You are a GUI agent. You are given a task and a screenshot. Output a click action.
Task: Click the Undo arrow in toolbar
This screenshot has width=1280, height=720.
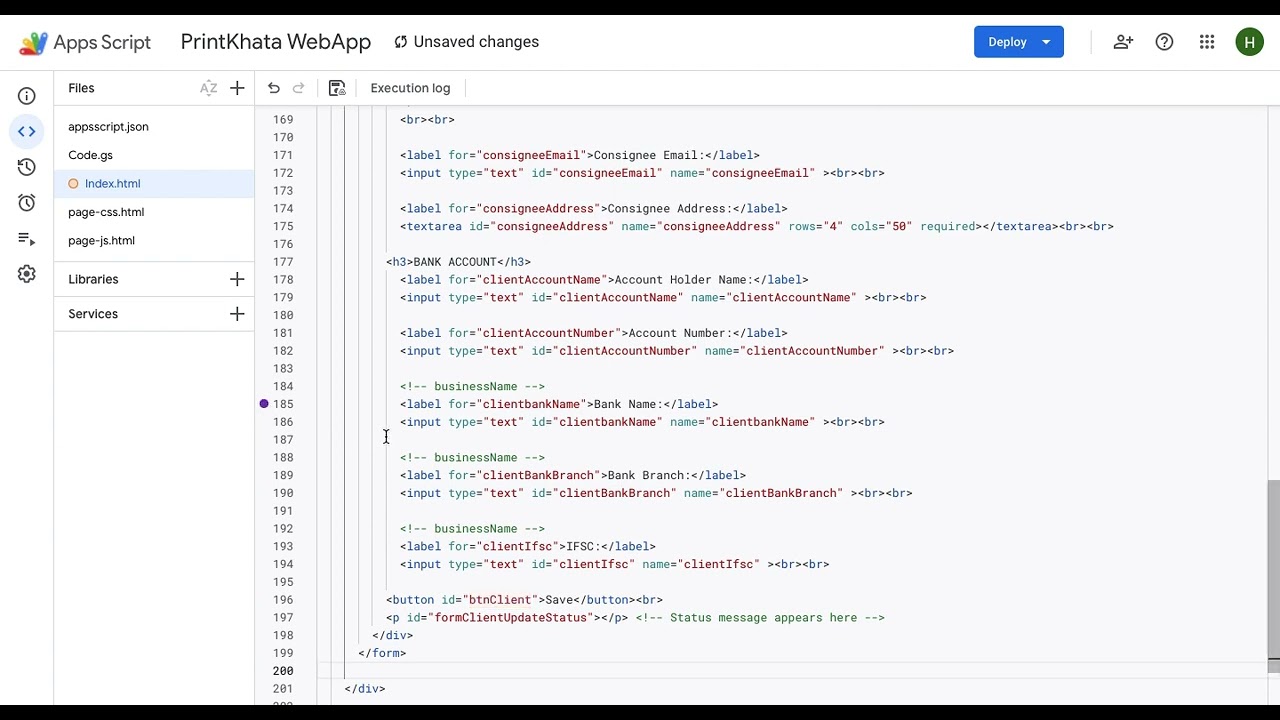[x=274, y=88]
